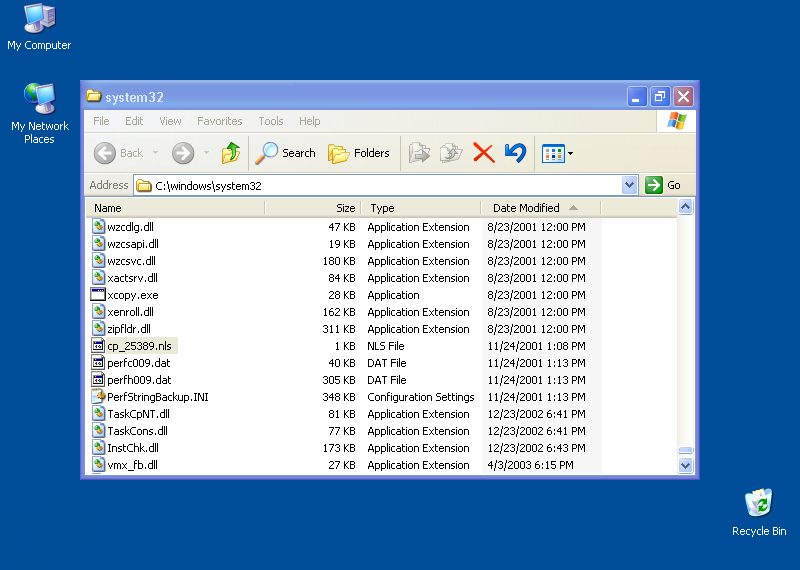Viewport: 800px width, 570px height.
Task: Sort by Date Modified column header
Action: pyautogui.click(x=541, y=208)
